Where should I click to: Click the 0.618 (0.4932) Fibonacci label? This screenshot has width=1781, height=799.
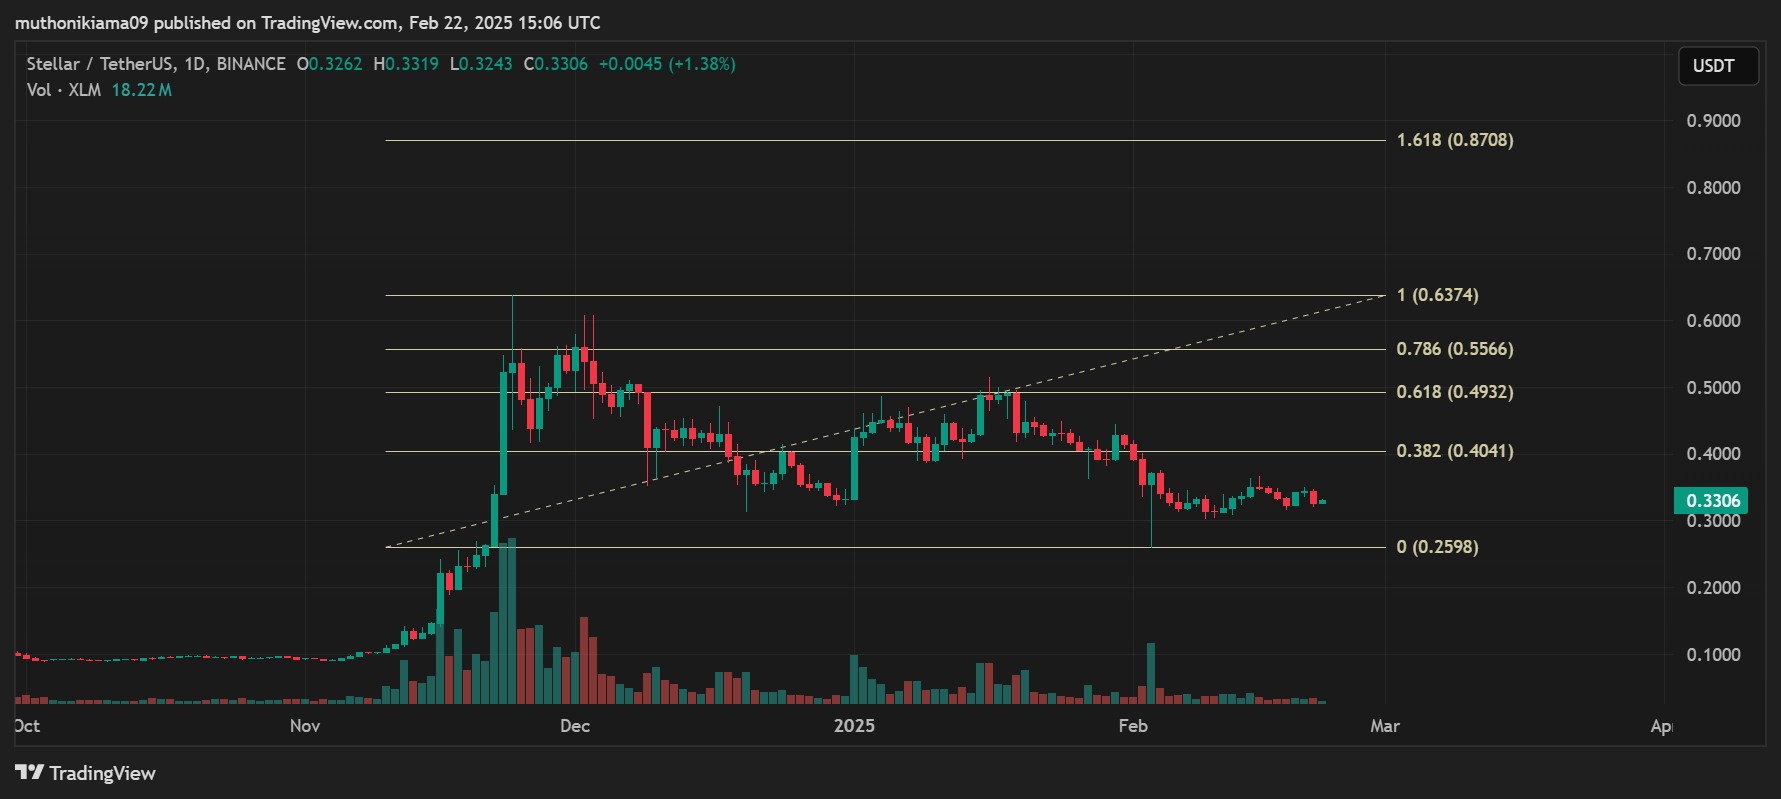click(1455, 392)
